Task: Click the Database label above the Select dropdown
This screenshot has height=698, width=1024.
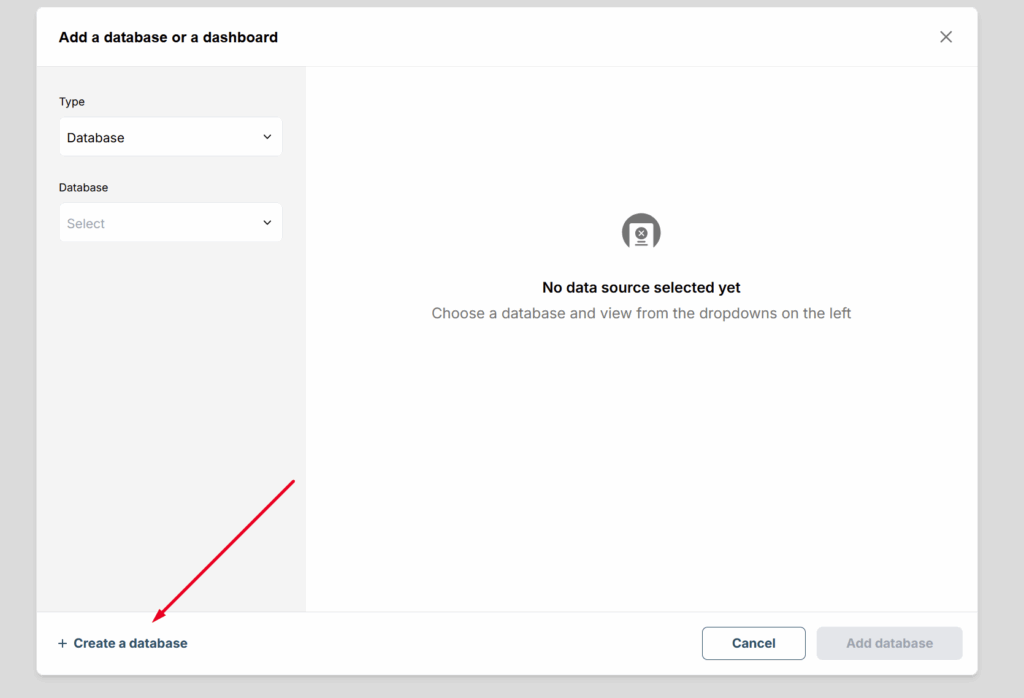Action: pyautogui.click(x=83, y=187)
